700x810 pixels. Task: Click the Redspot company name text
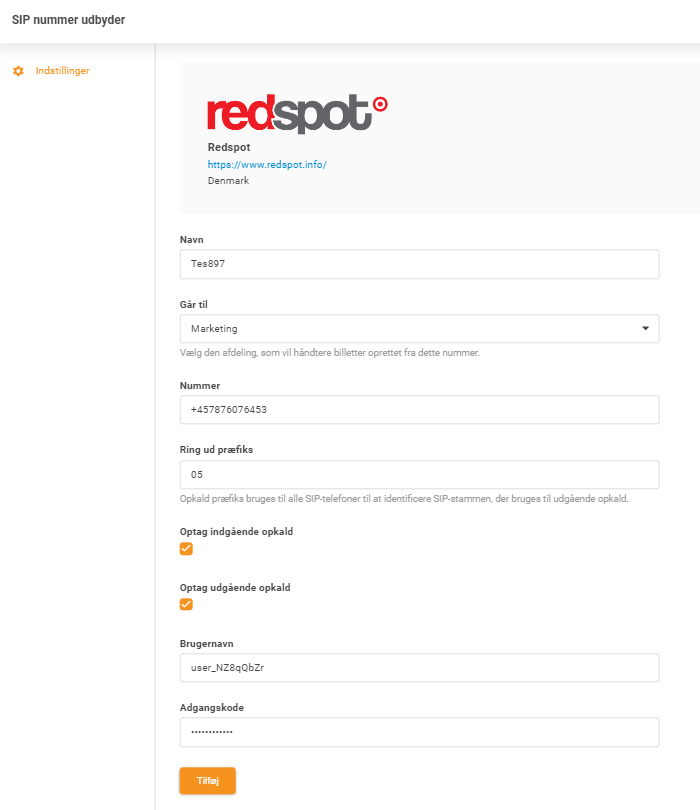229,146
